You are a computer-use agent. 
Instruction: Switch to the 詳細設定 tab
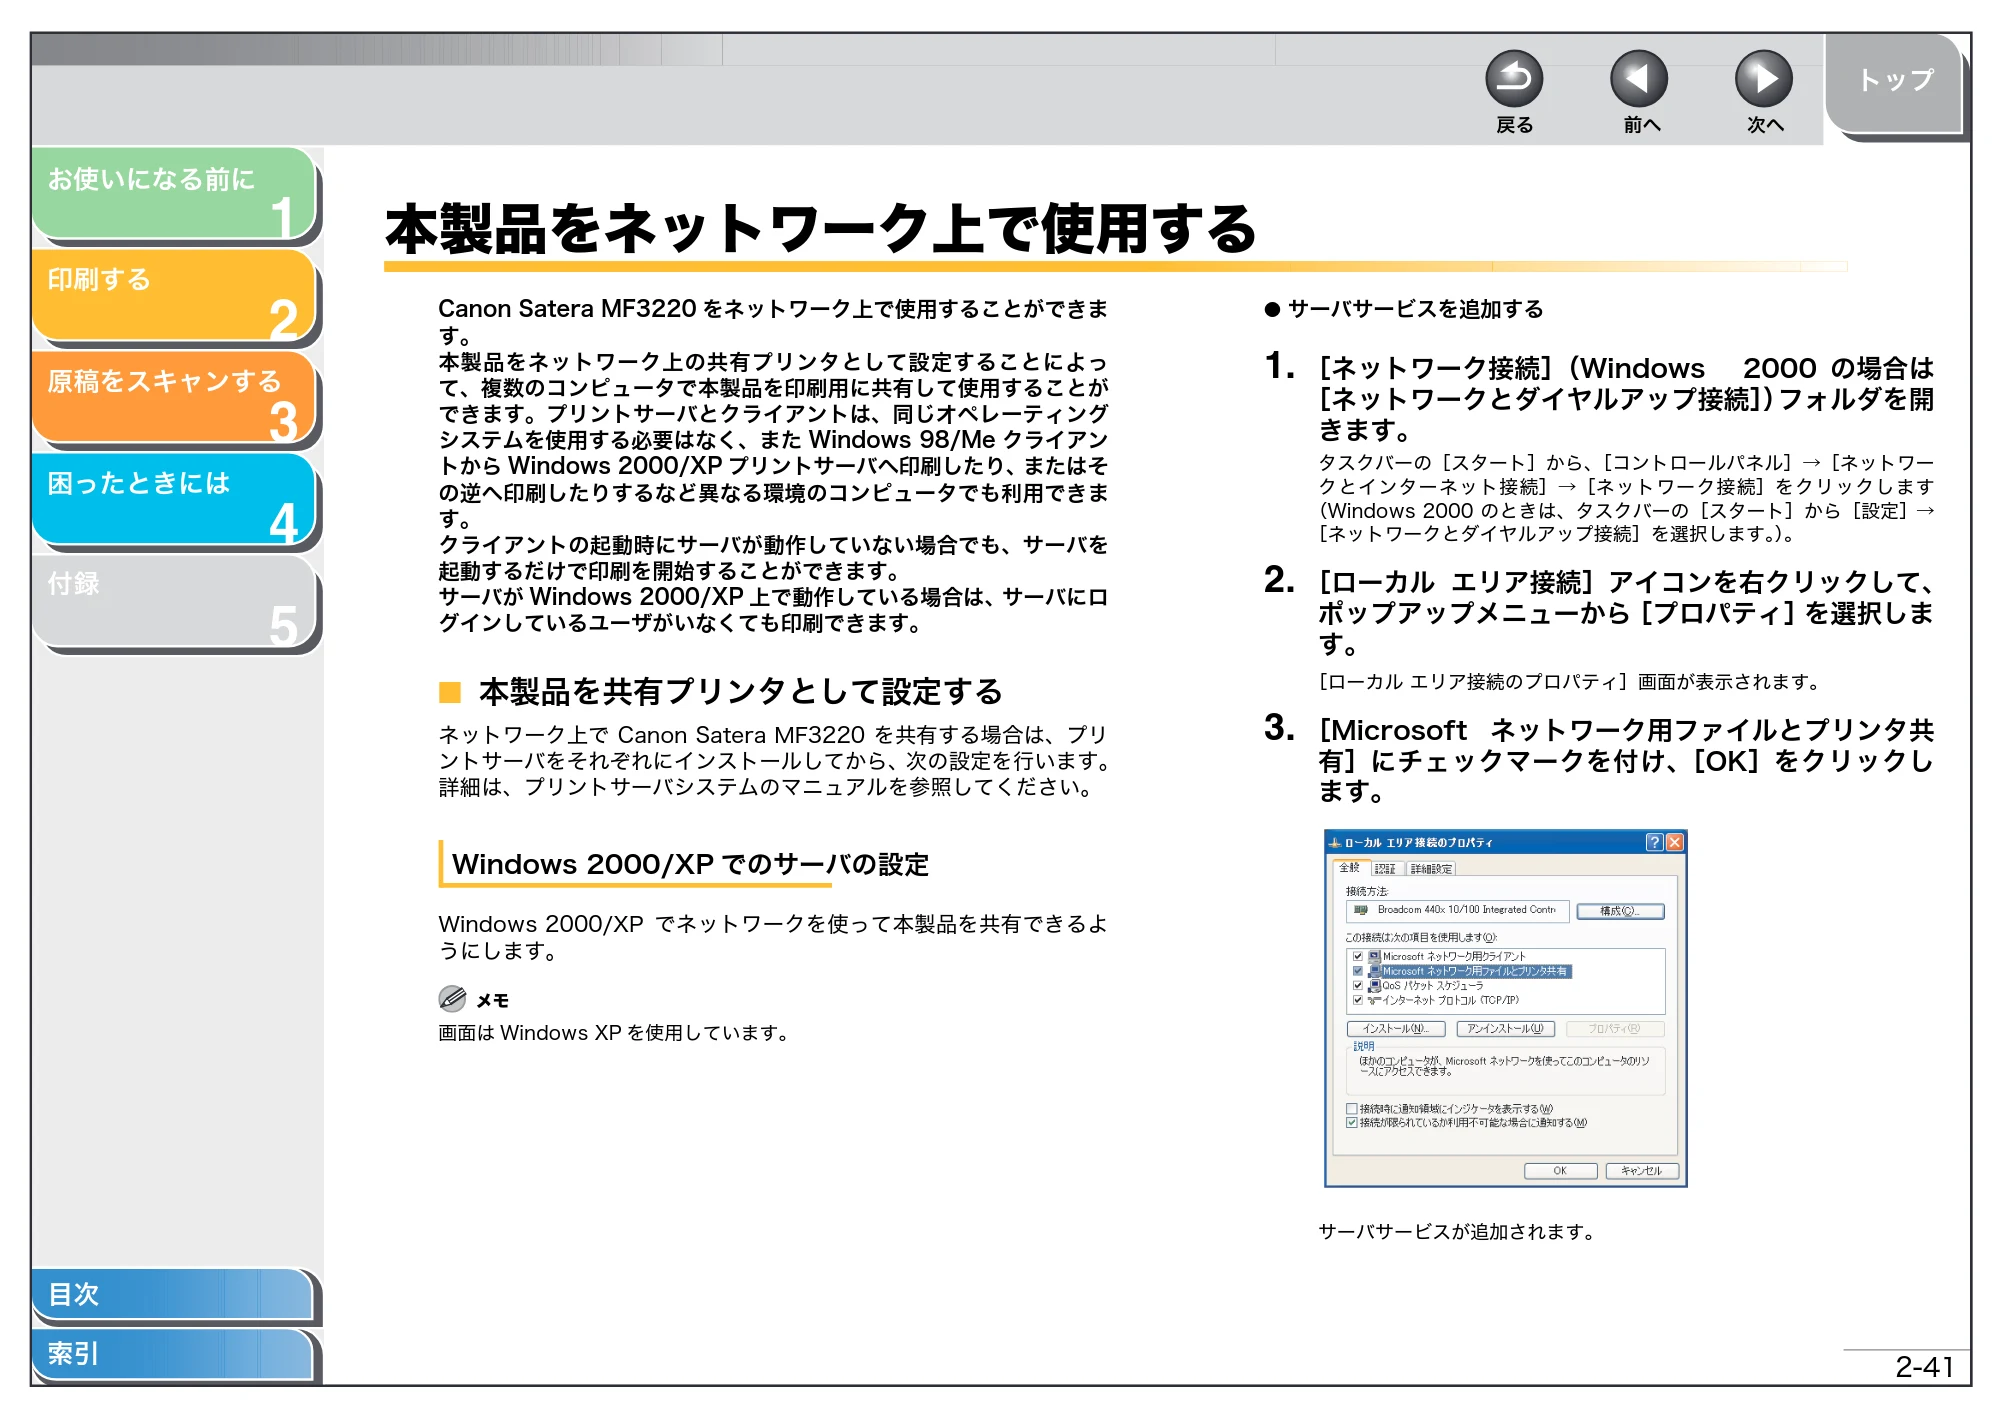1431,869
